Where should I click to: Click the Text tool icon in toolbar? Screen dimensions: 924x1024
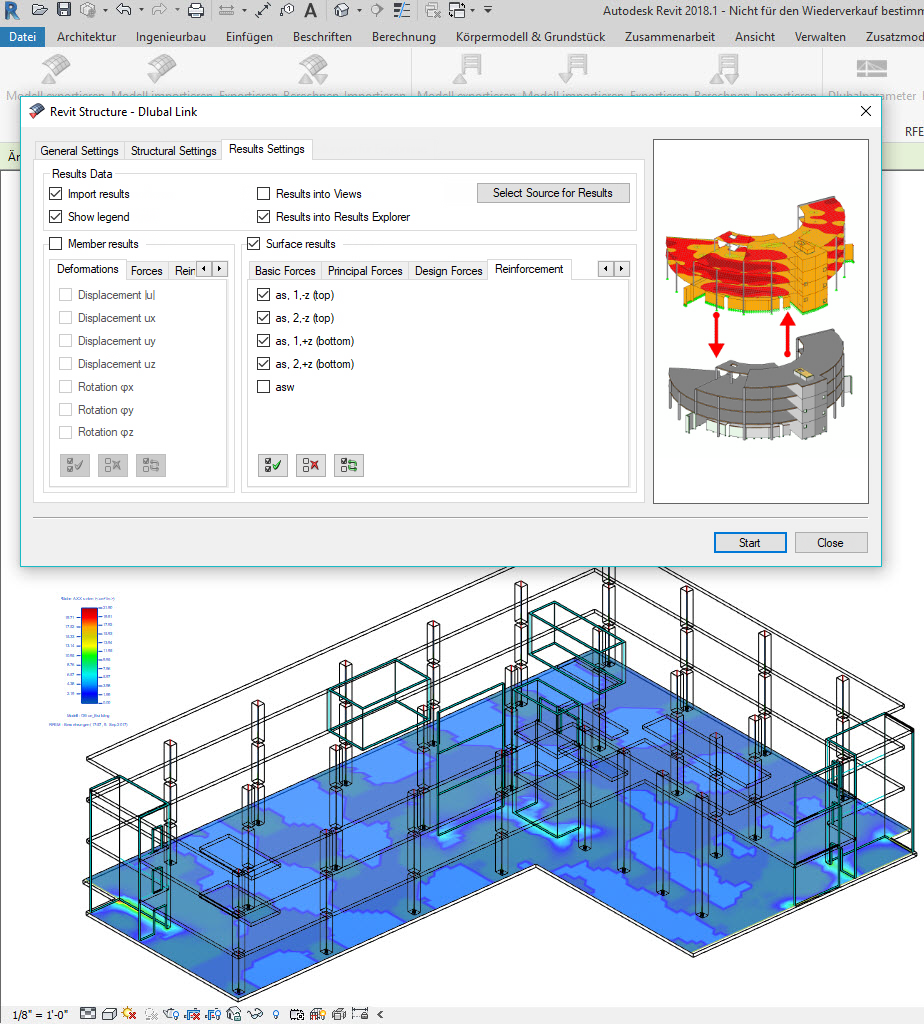click(x=311, y=11)
